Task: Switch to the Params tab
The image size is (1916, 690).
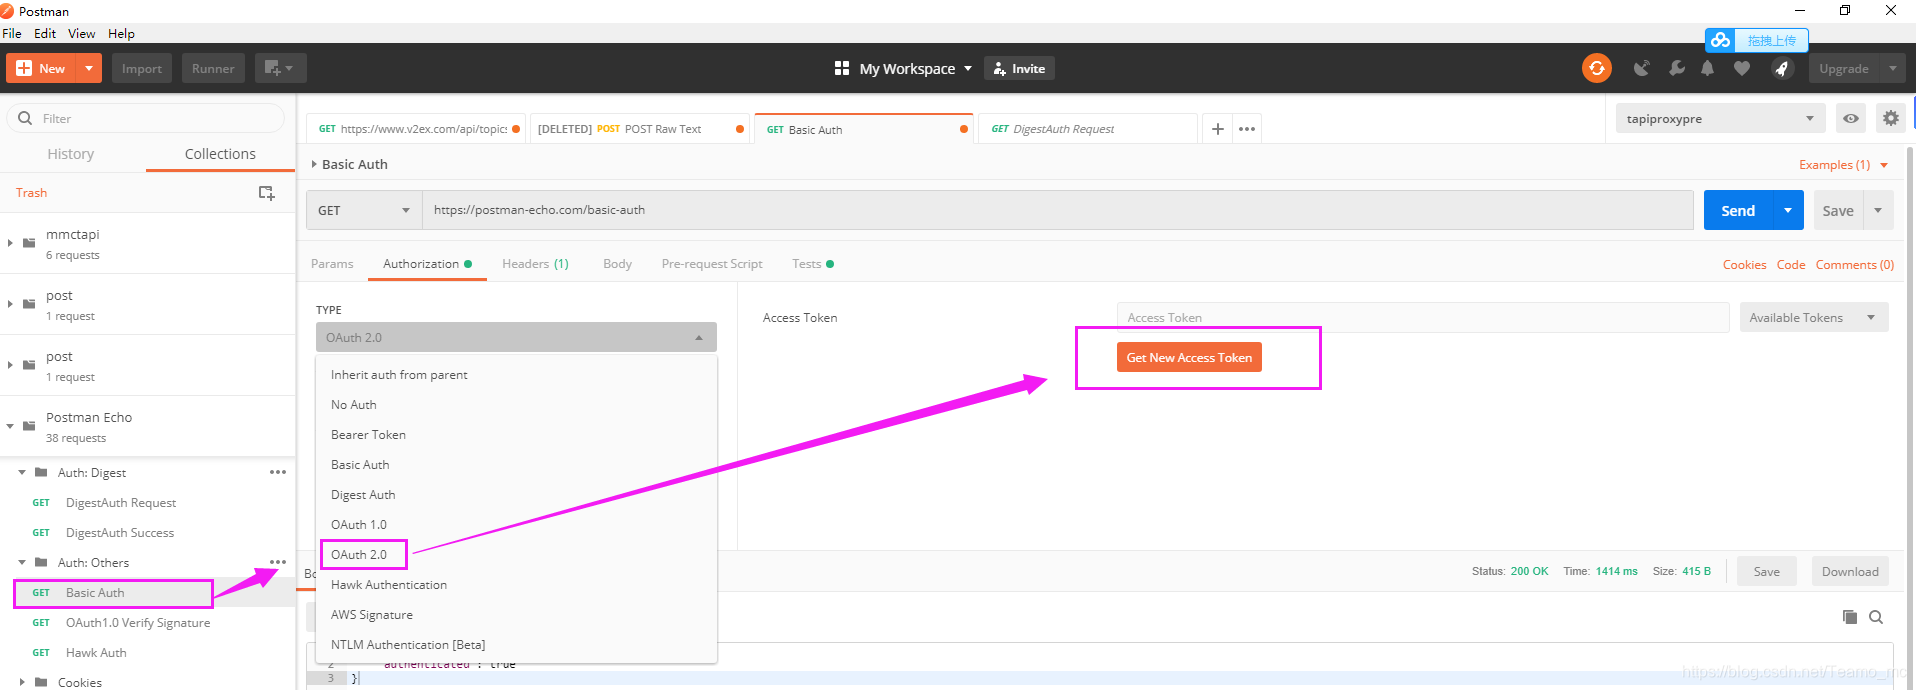Action: click(x=332, y=264)
